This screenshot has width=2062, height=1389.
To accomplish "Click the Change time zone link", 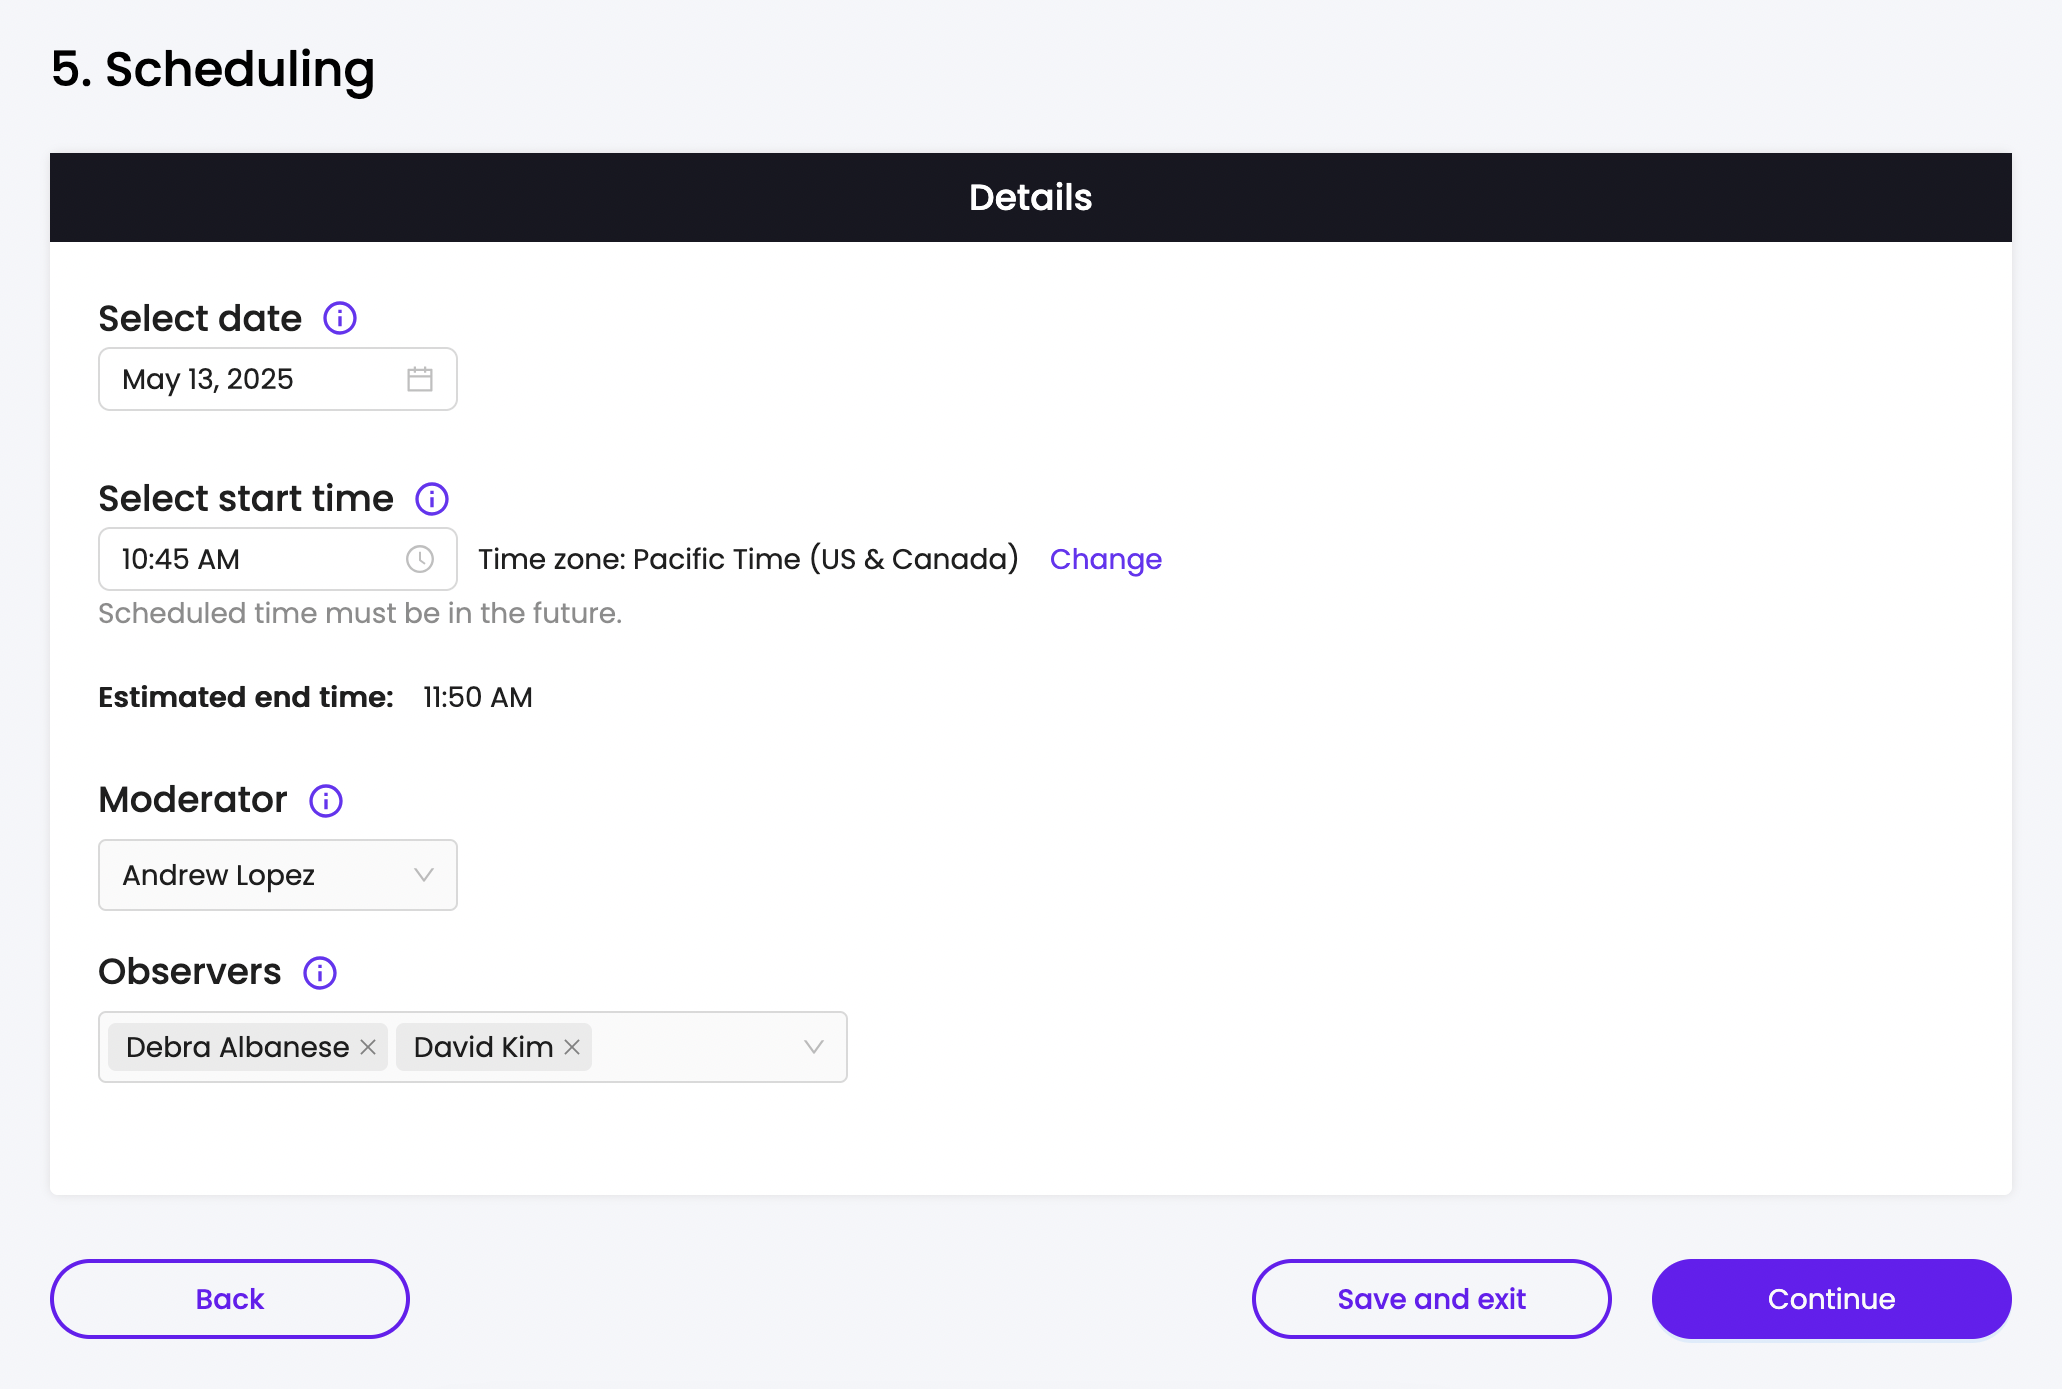I will (x=1106, y=559).
